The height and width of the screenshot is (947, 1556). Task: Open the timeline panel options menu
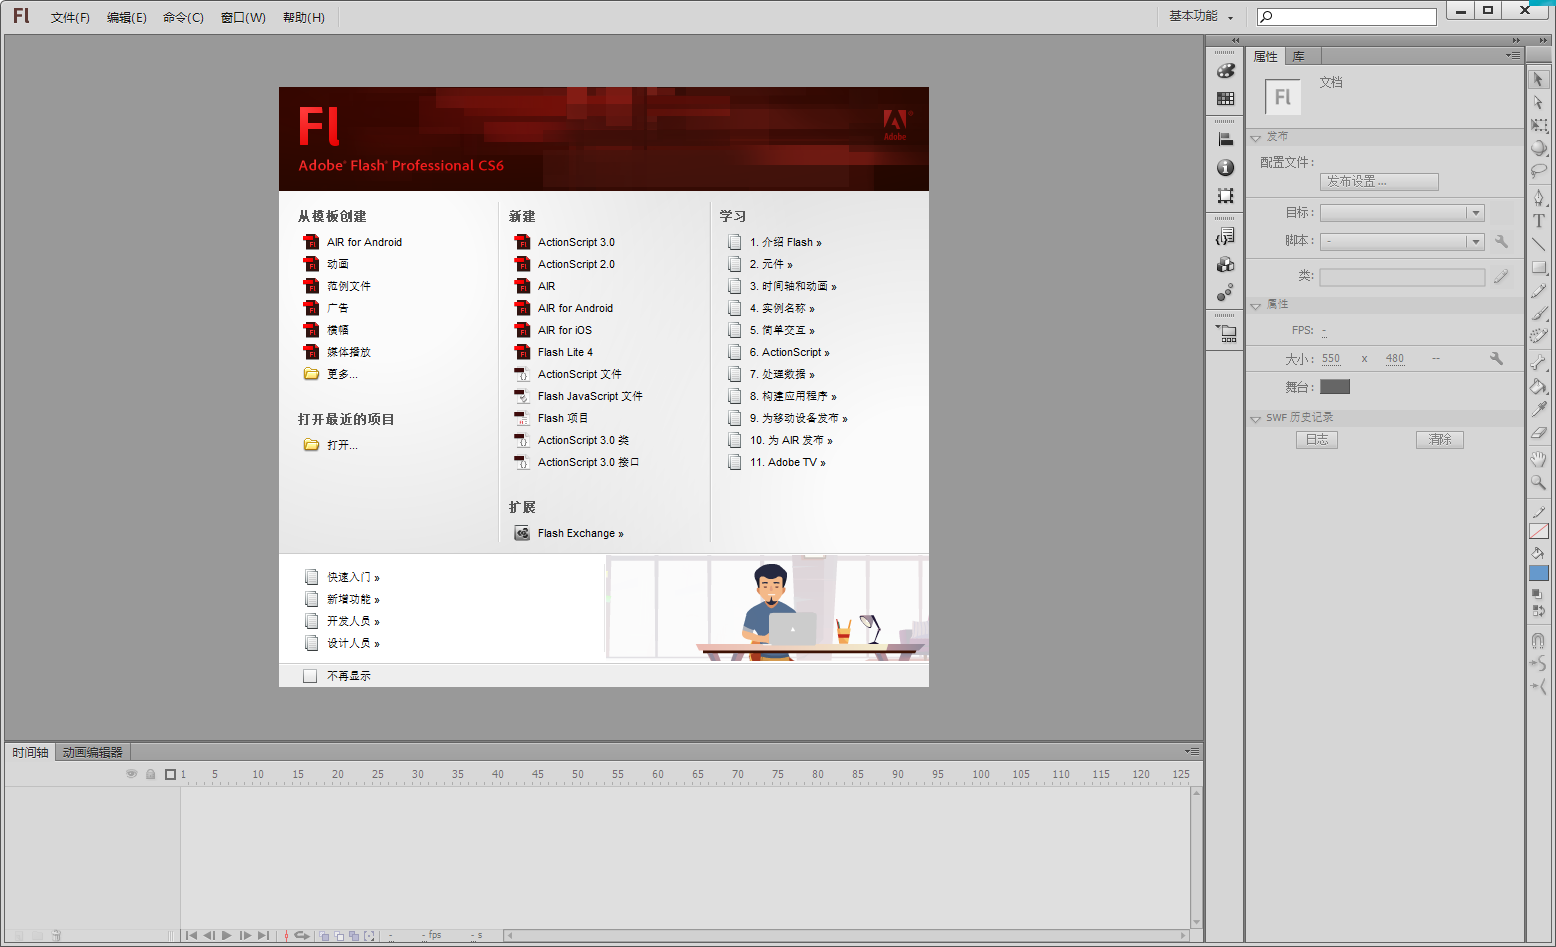tap(1192, 751)
